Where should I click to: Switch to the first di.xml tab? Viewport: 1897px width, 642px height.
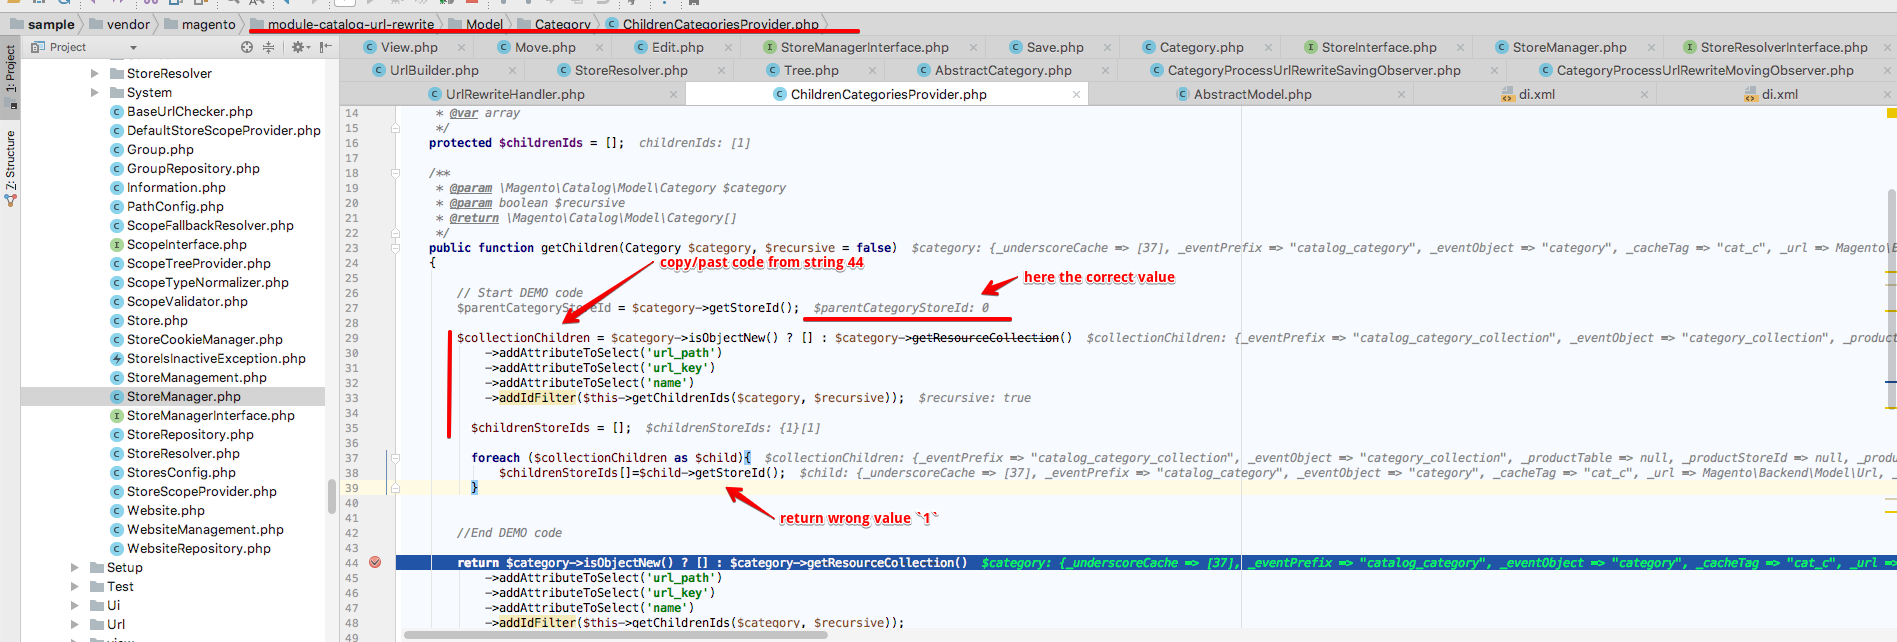point(1536,94)
